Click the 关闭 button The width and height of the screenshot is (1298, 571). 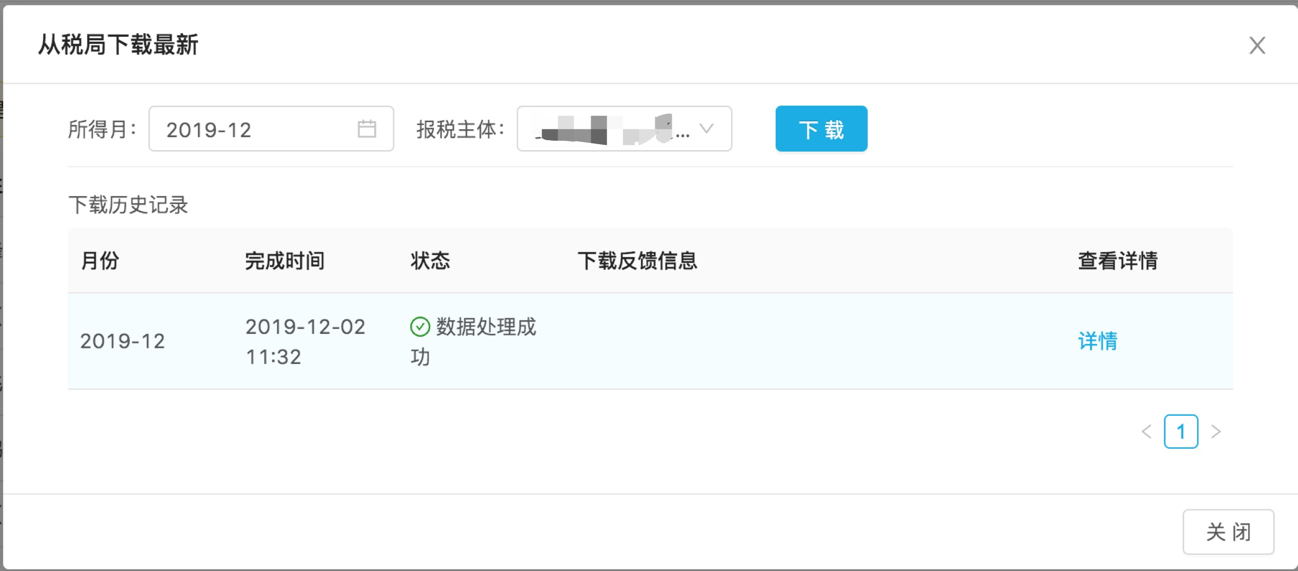pyautogui.click(x=1228, y=532)
